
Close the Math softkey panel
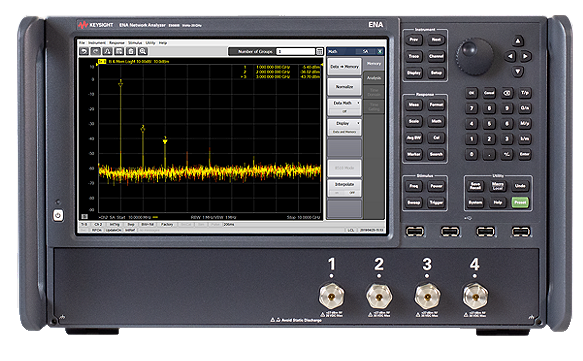pyautogui.click(x=380, y=51)
